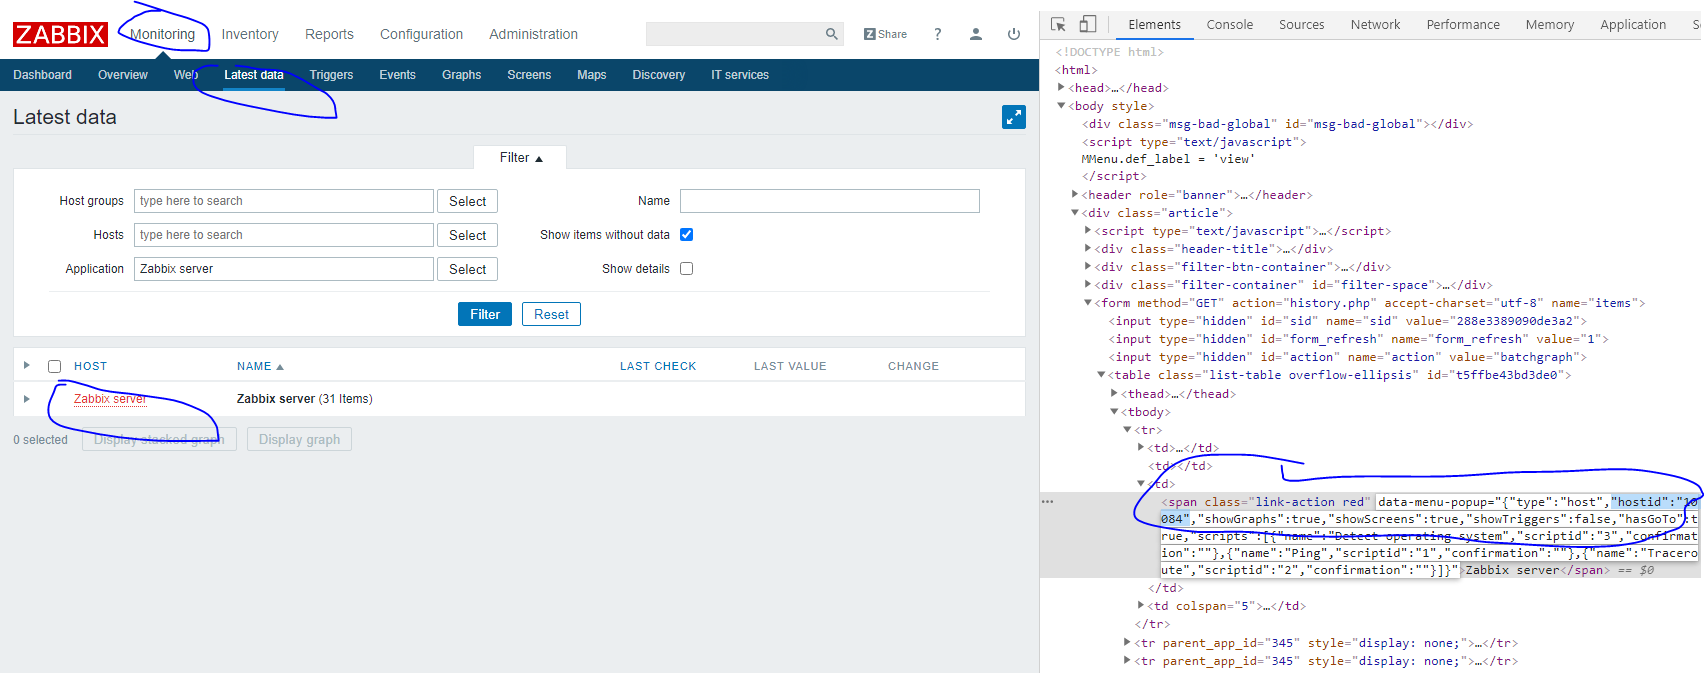This screenshot has height=673, width=1704.
Task: Click the Zabbix logo
Action: click(x=60, y=35)
